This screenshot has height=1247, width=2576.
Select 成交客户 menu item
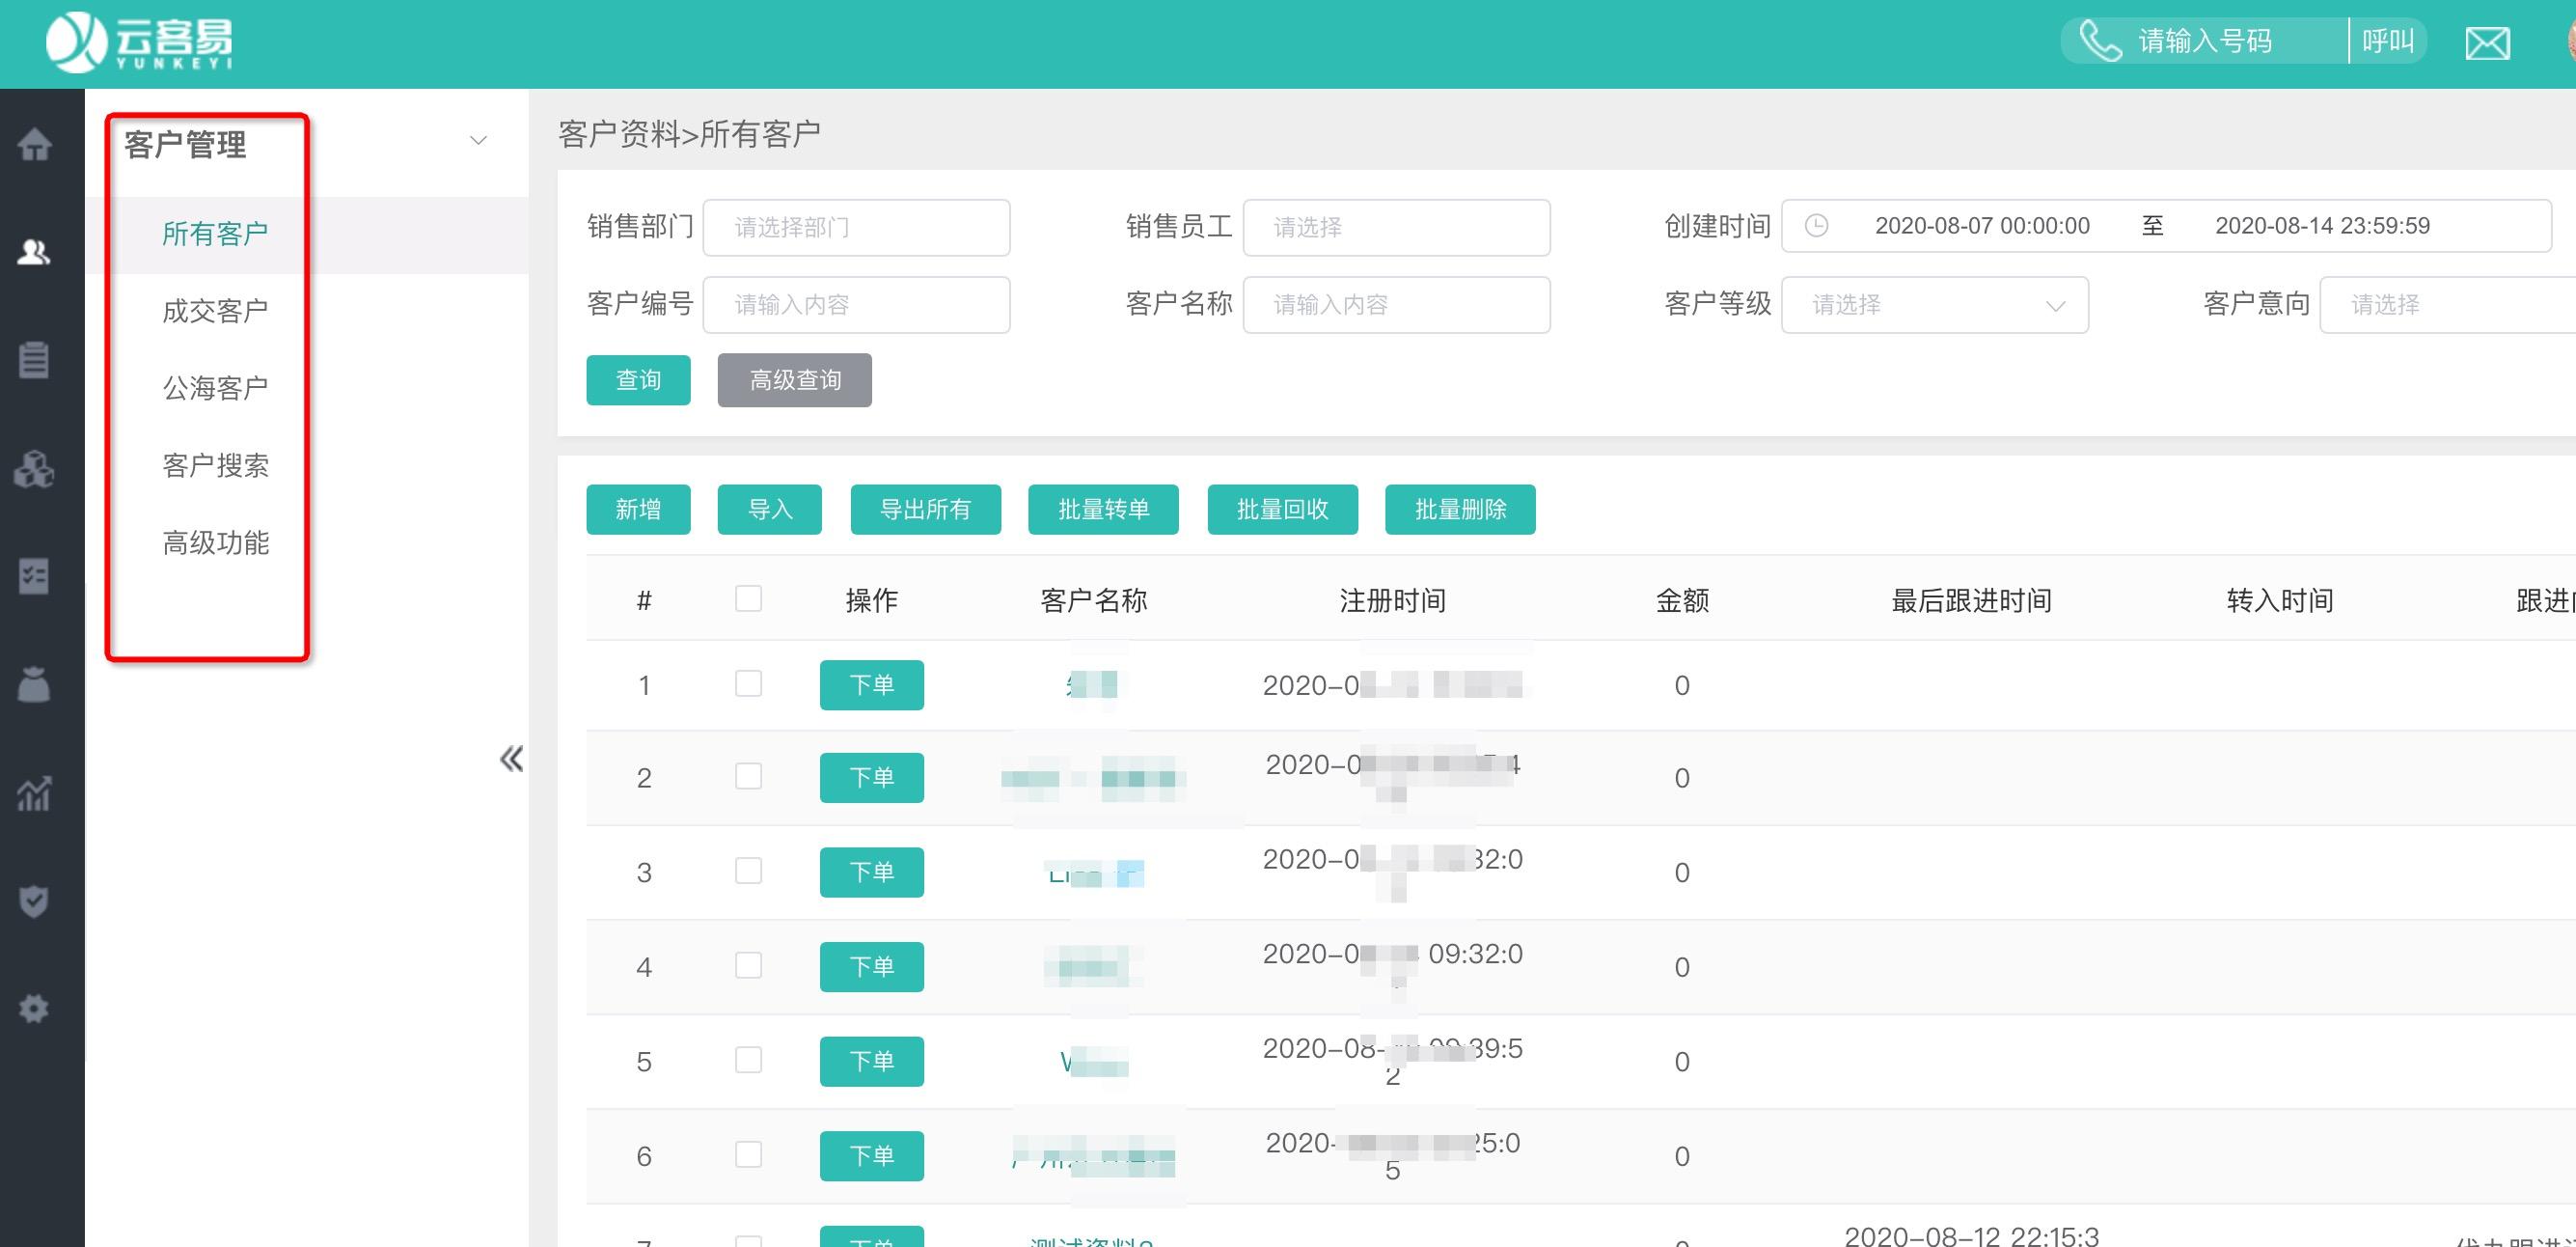215,311
